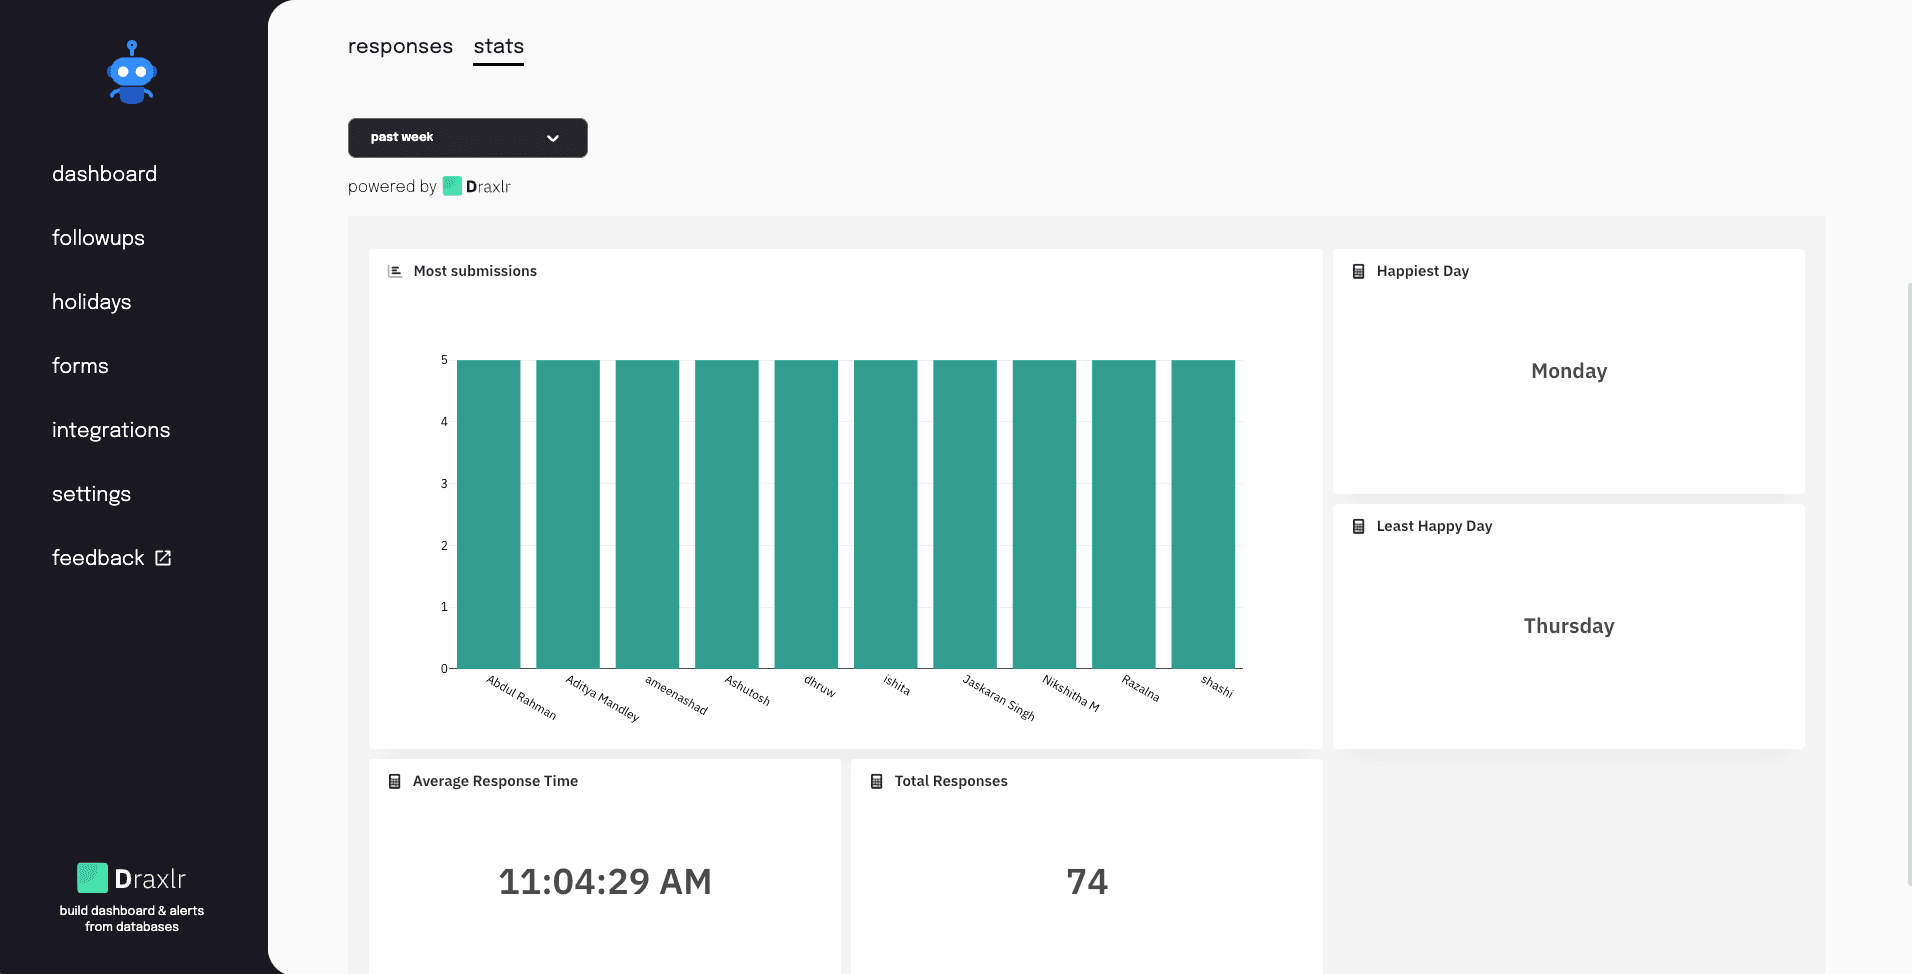Viewport: 1912px width, 974px height.
Task: Click the 11:04:29 AM response time value
Action: [x=605, y=881]
